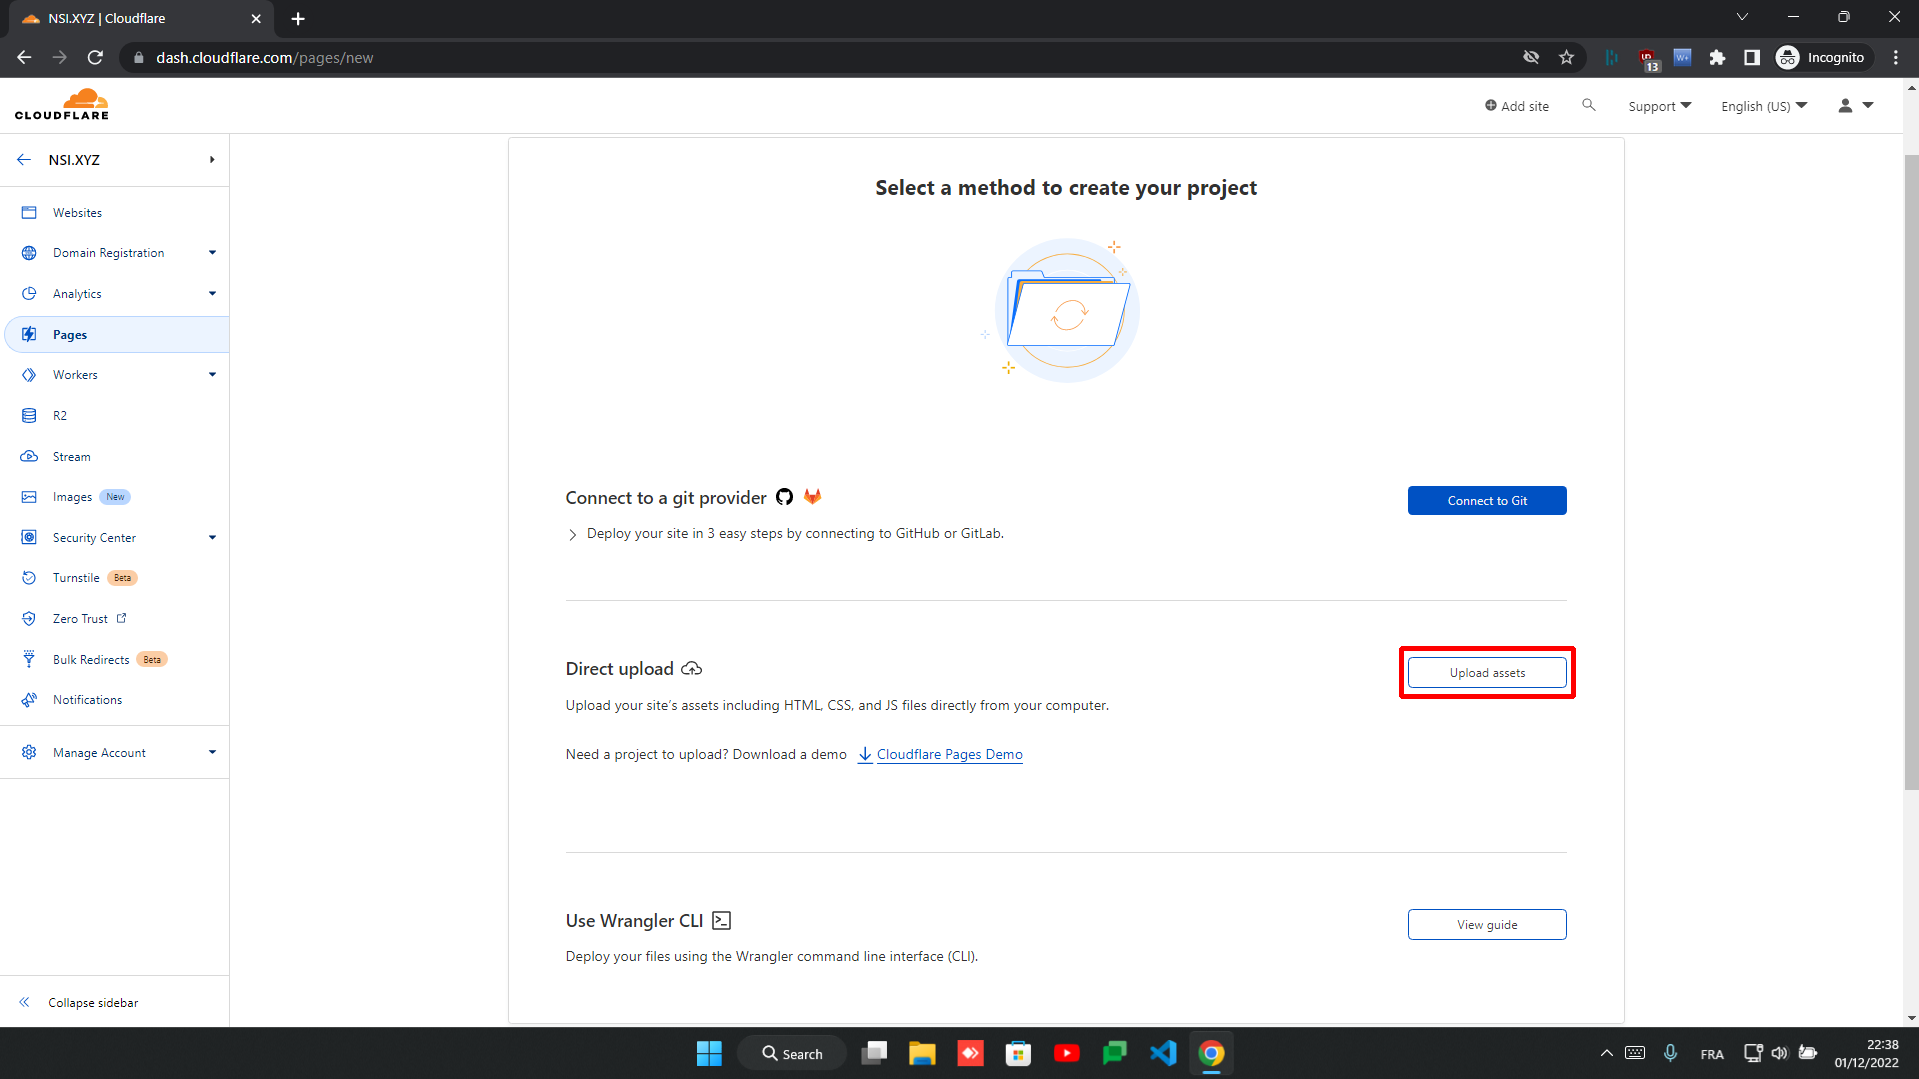1919x1079 pixels.
Task: Expand the Analytics sidebar section
Action: pos(76,293)
